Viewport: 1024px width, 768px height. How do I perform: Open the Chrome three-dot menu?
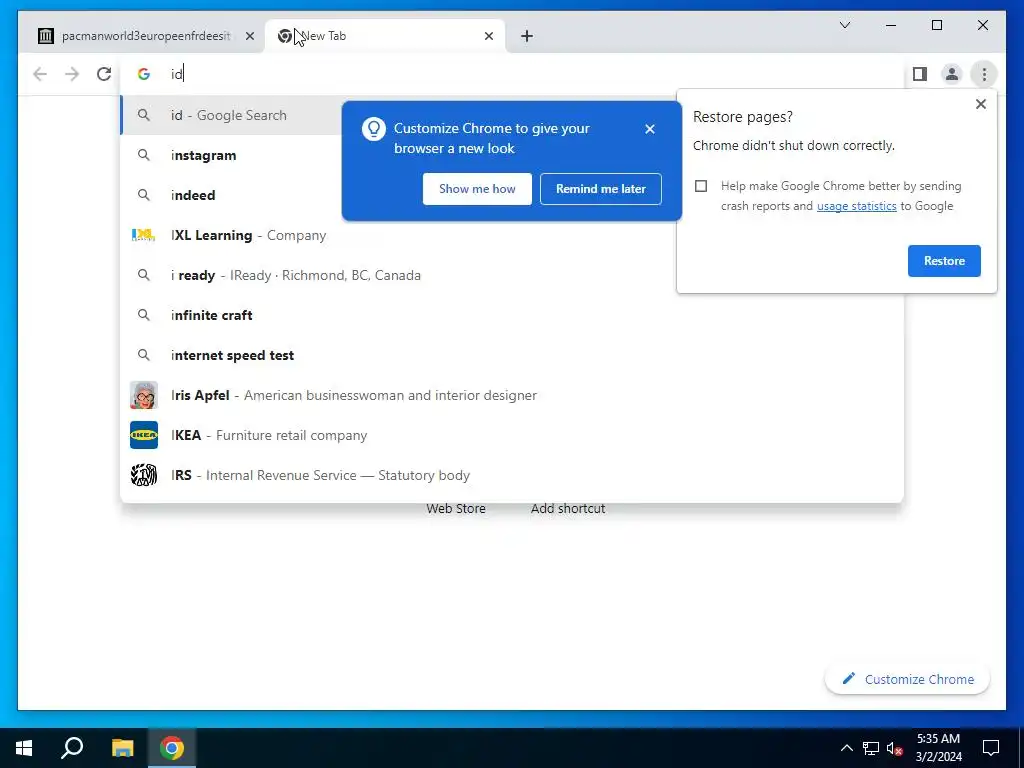[984, 74]
